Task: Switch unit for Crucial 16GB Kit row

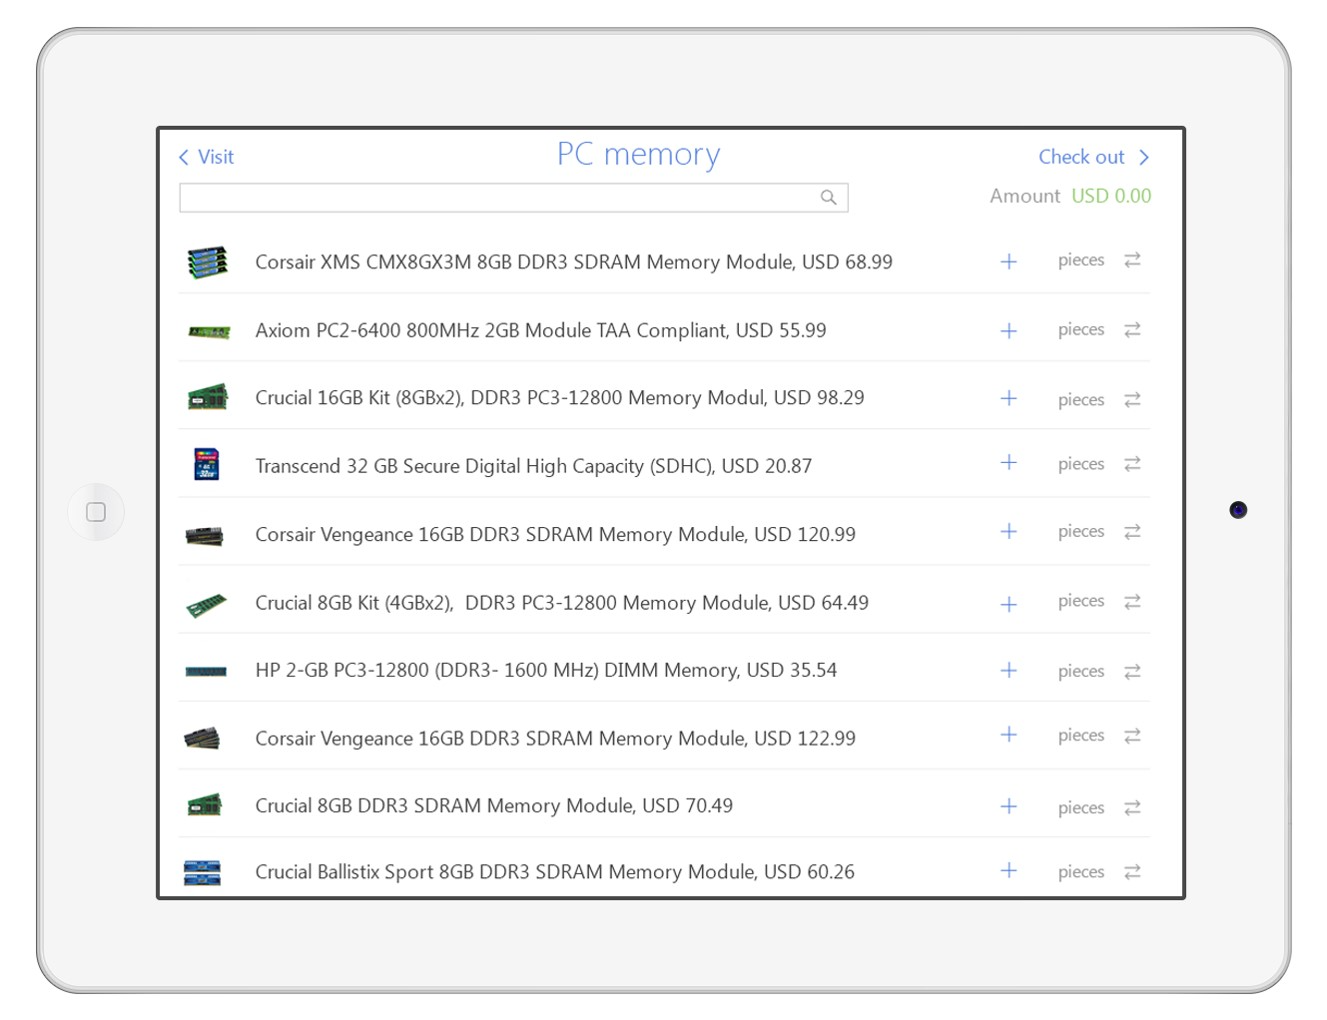Action: (1132, 399)
